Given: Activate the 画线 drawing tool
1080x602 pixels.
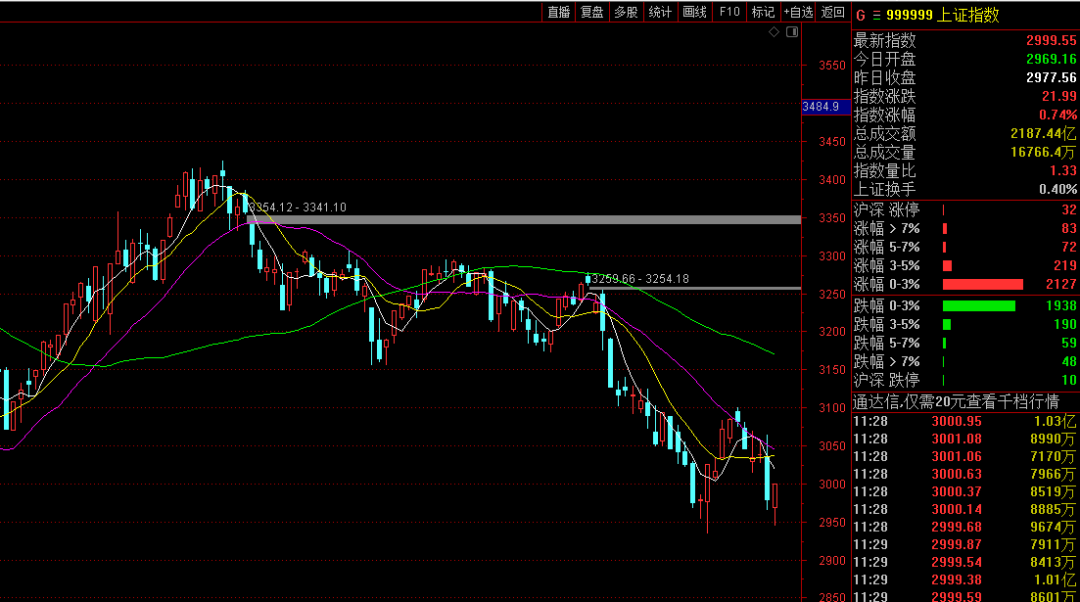Looking at the screenshot, I should [x=694, y=12].
